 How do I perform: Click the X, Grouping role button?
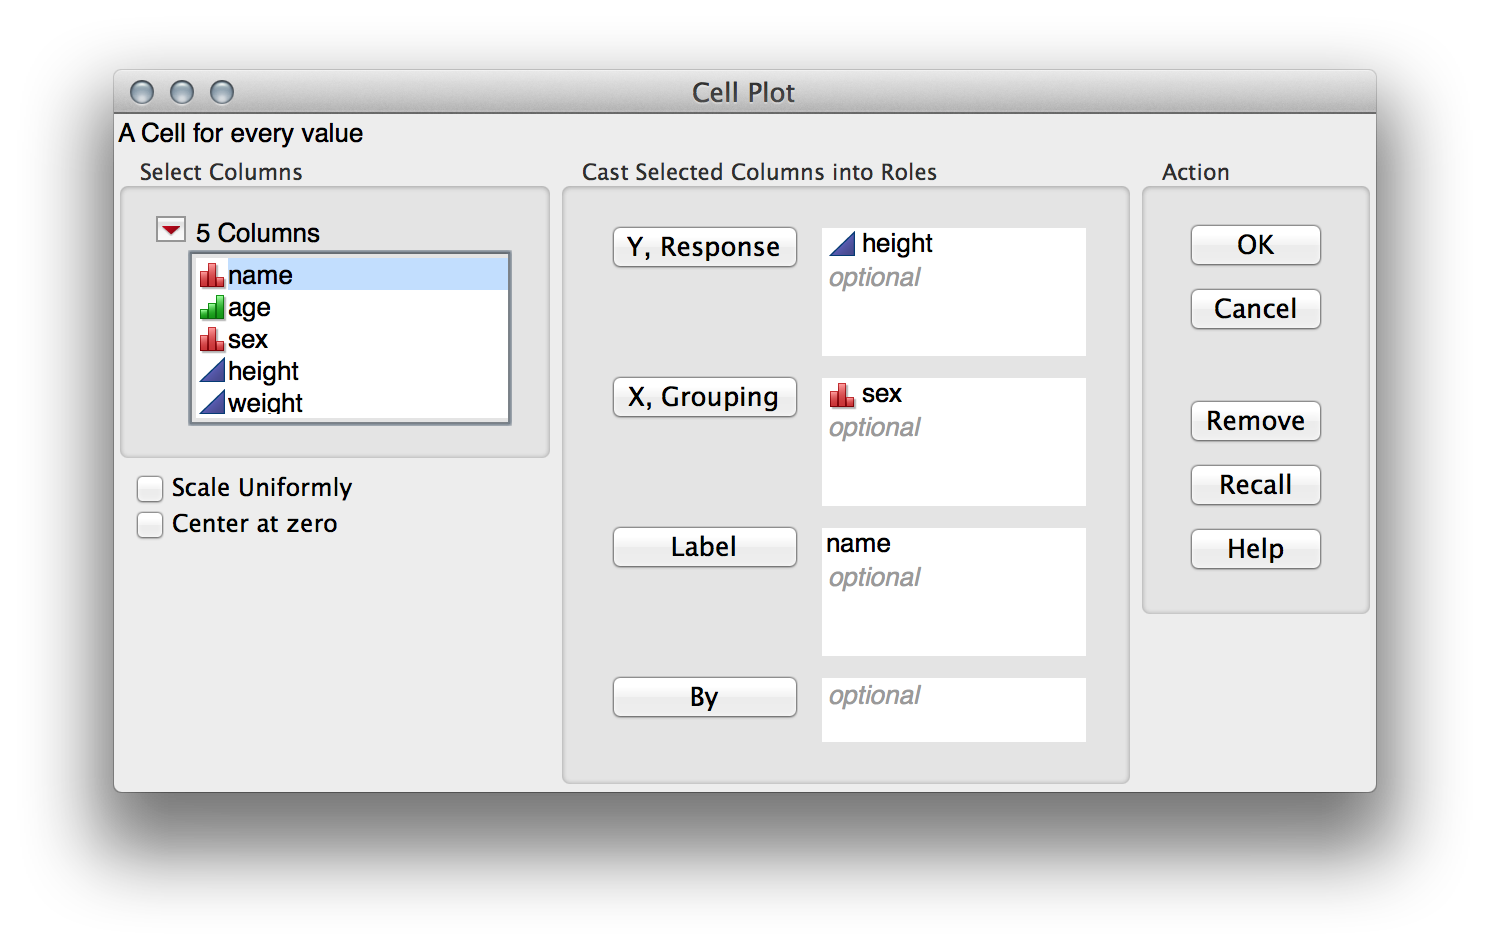pos(704,397)
